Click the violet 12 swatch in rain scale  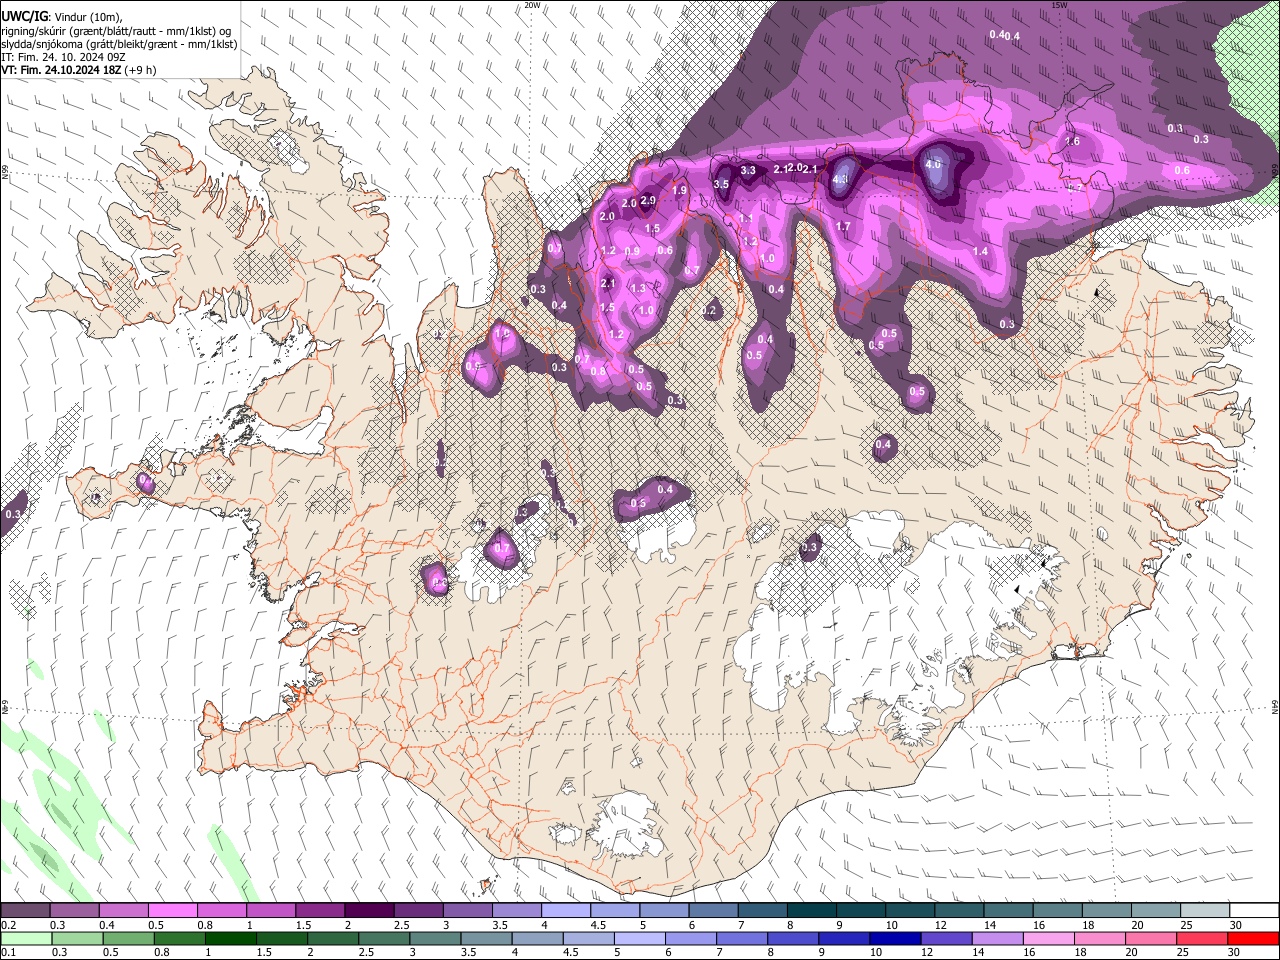point(946,939)
